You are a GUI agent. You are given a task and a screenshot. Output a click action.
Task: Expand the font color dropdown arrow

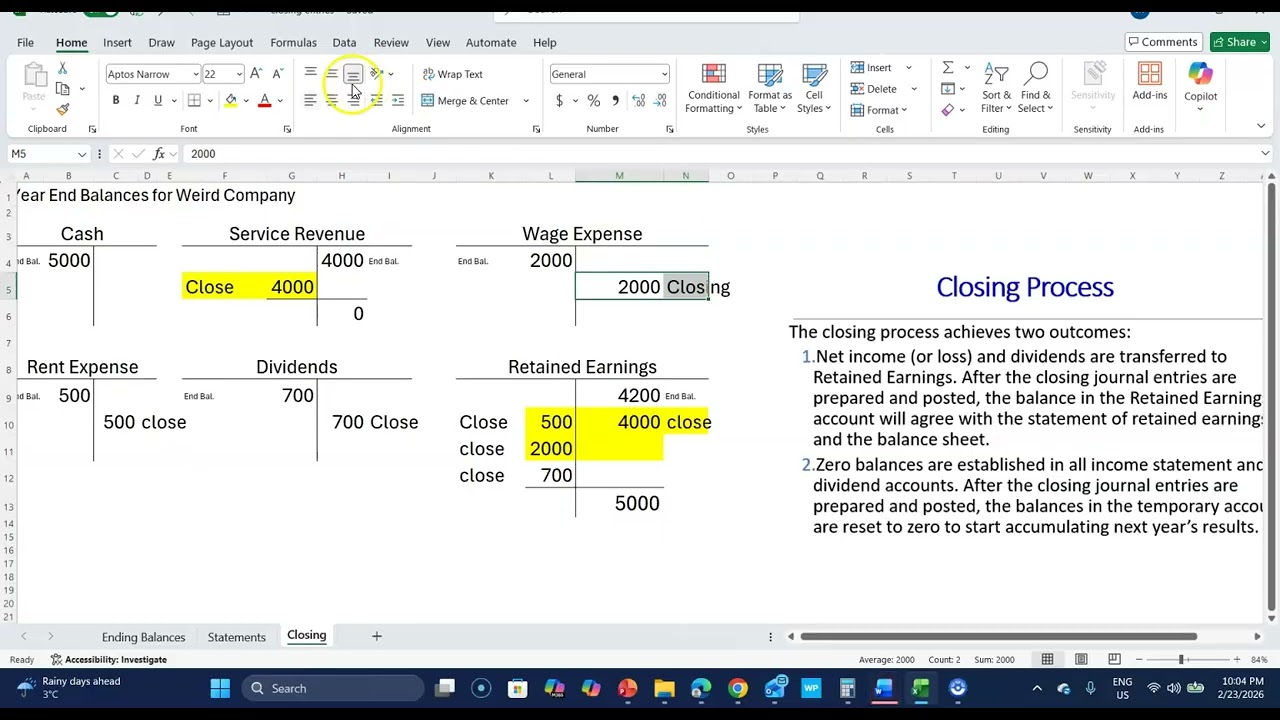(280, 101)
